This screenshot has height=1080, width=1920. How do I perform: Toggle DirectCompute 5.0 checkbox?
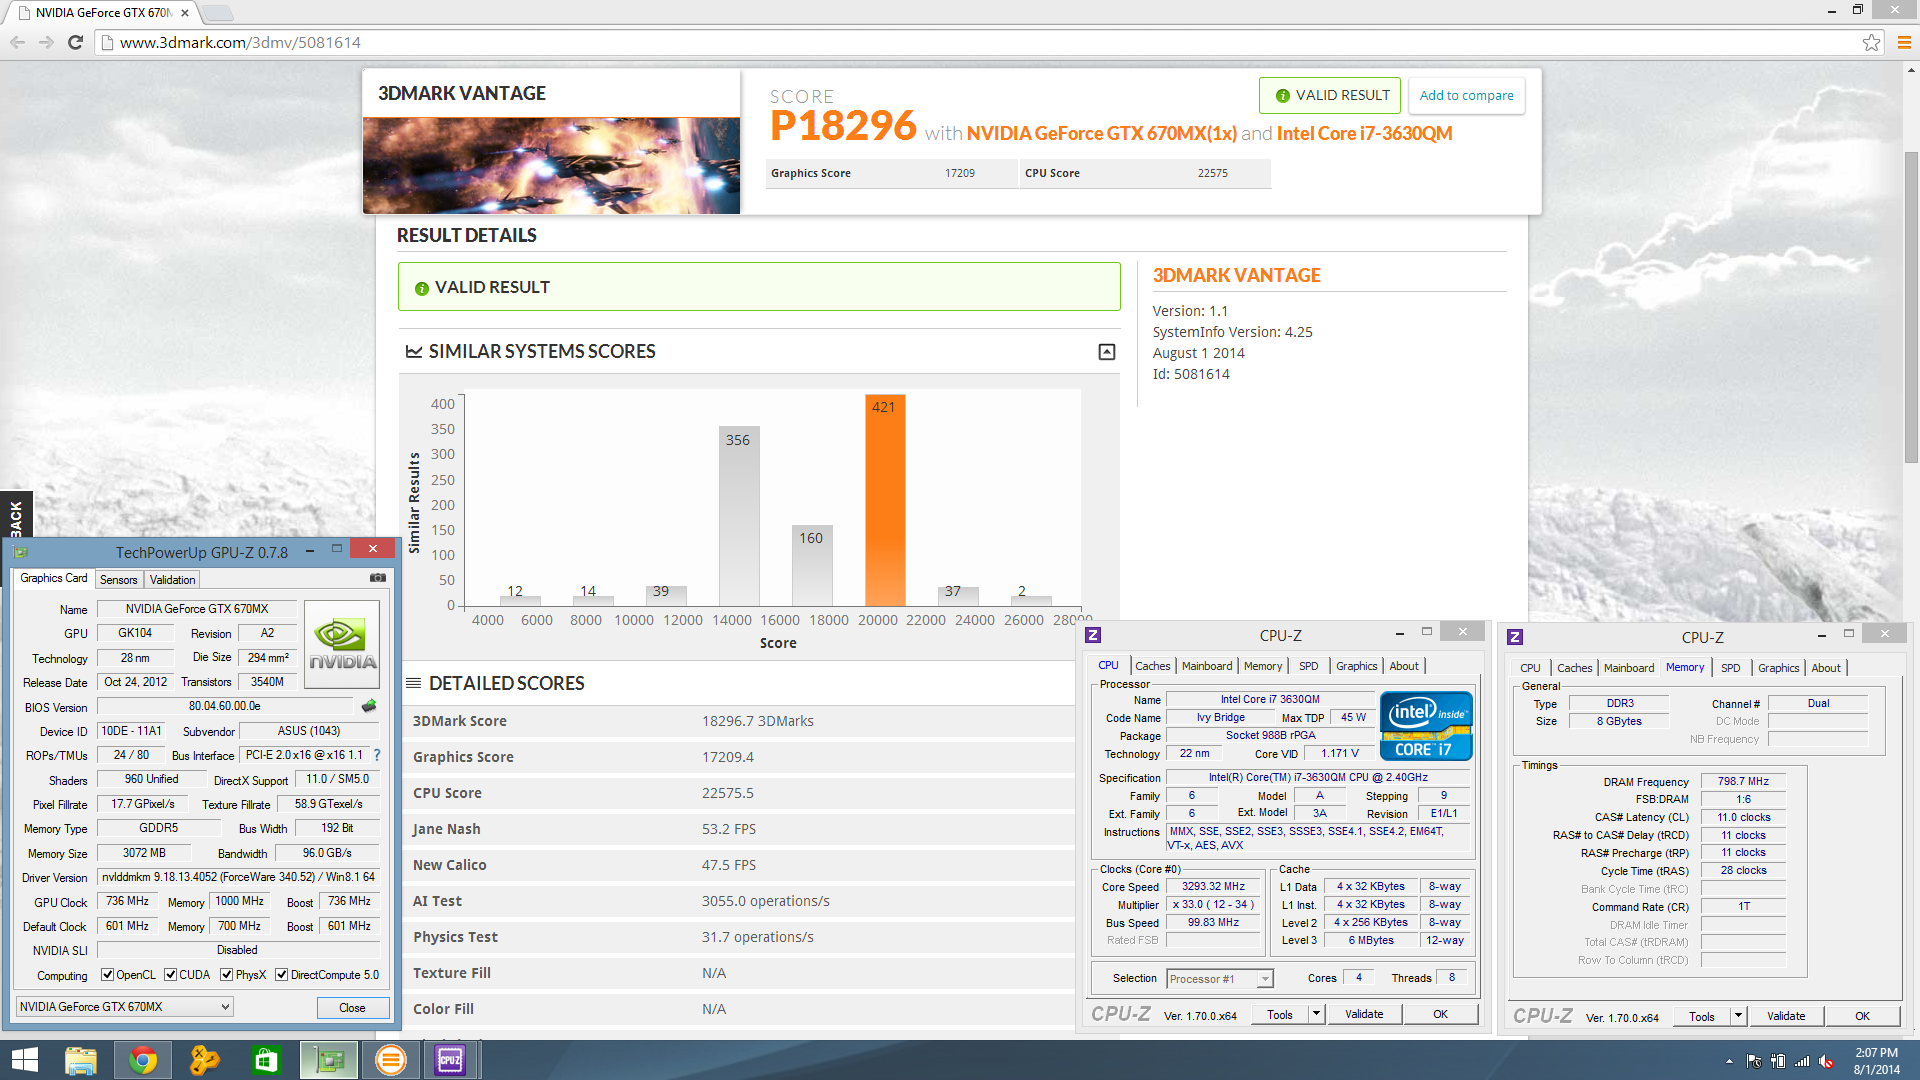pyautogui.click(x=282, y=975)
